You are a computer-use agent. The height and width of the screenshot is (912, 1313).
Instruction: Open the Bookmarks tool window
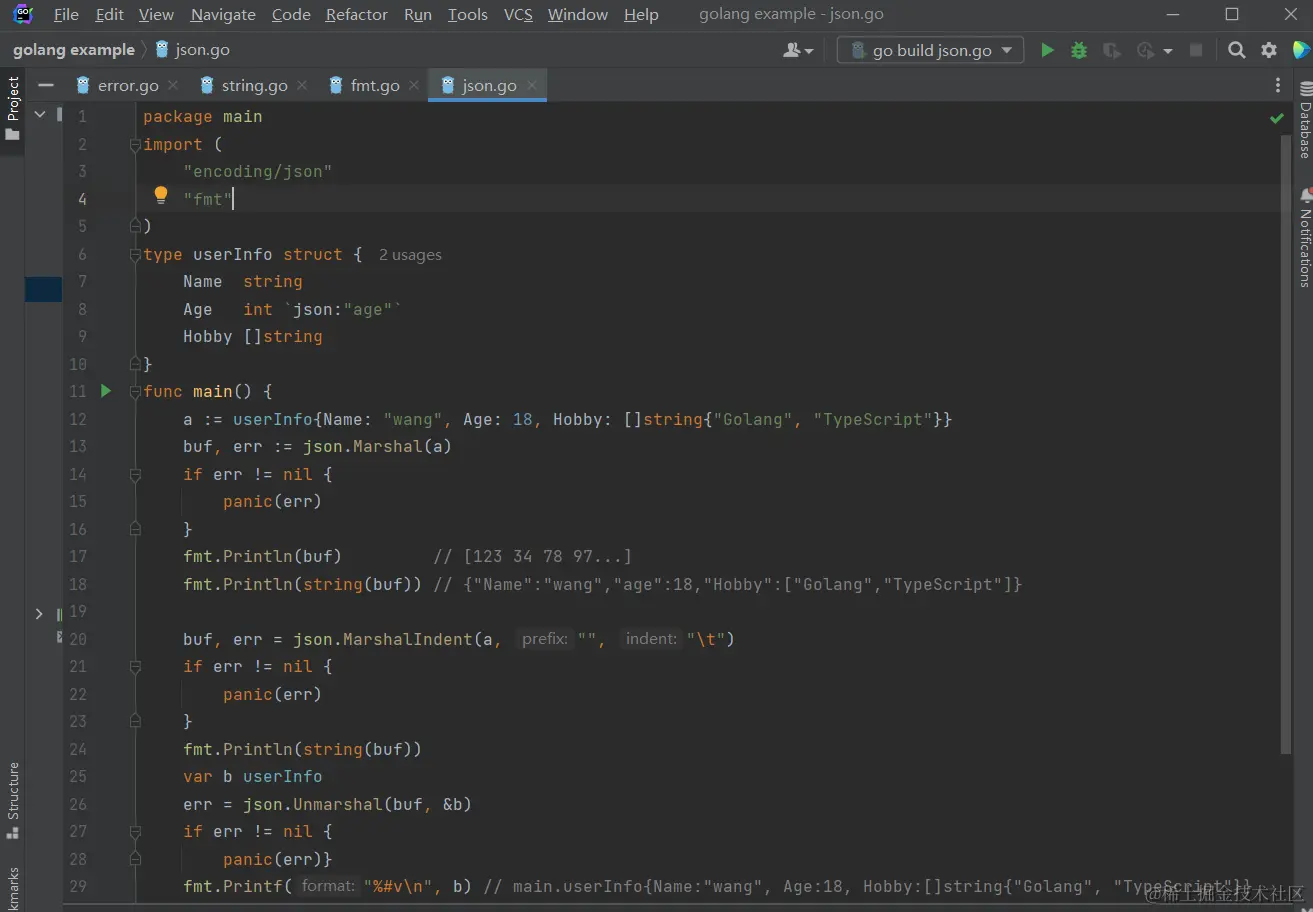tap(13, 888)
